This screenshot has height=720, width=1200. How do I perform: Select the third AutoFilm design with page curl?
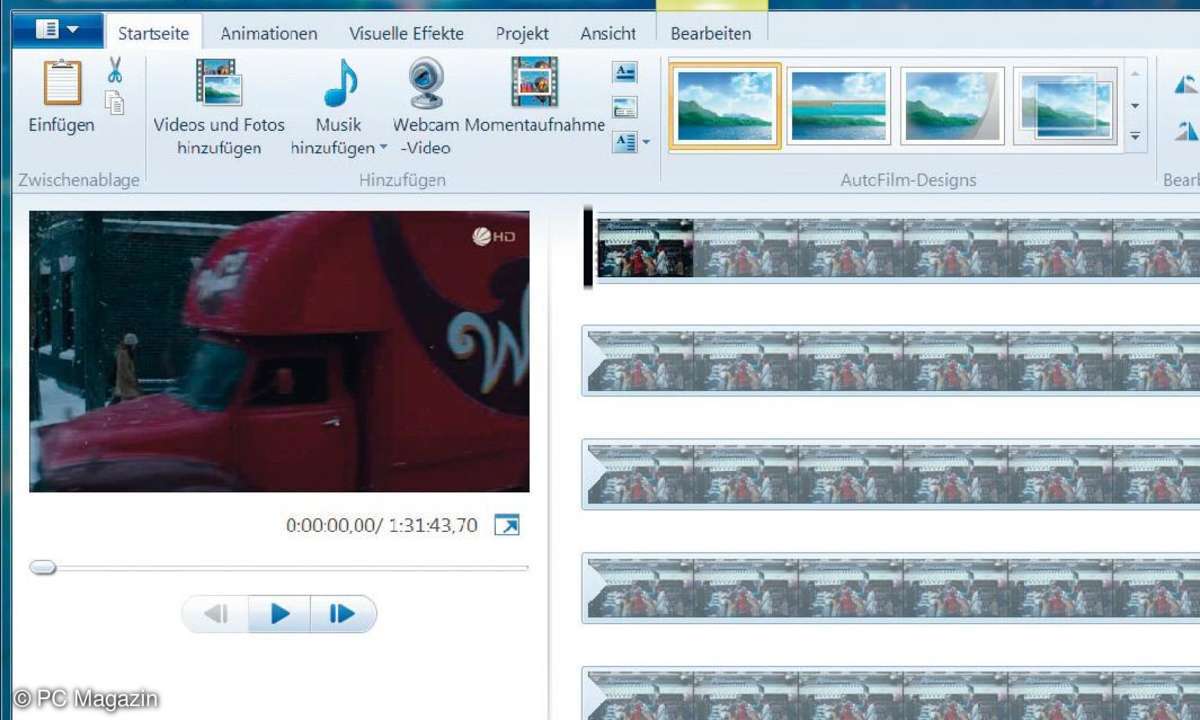(952, 106)
